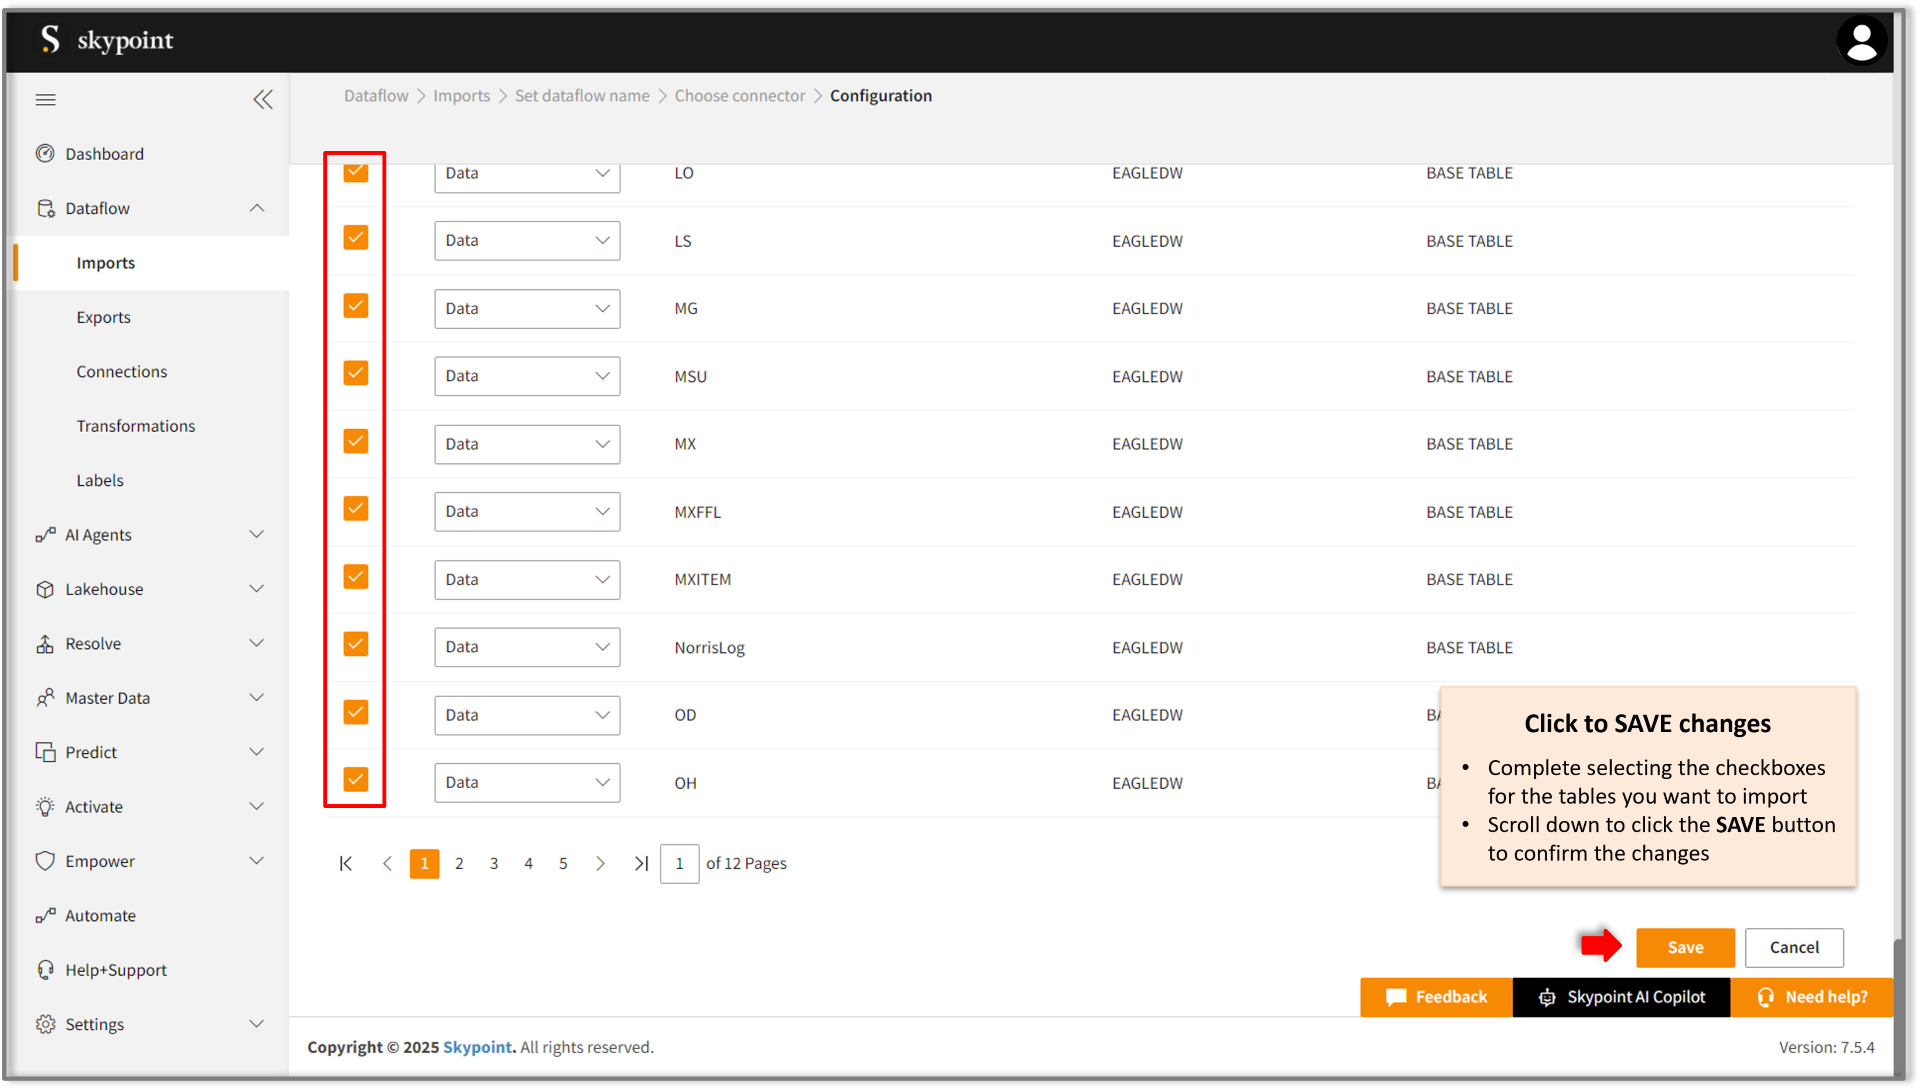Open Data dropdown for MG row
The image size is (1920, 1089).
(527, 309)
